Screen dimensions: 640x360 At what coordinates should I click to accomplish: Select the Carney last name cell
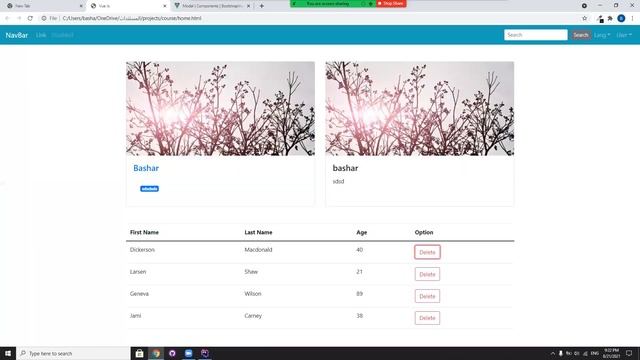(x=253, y=316)
